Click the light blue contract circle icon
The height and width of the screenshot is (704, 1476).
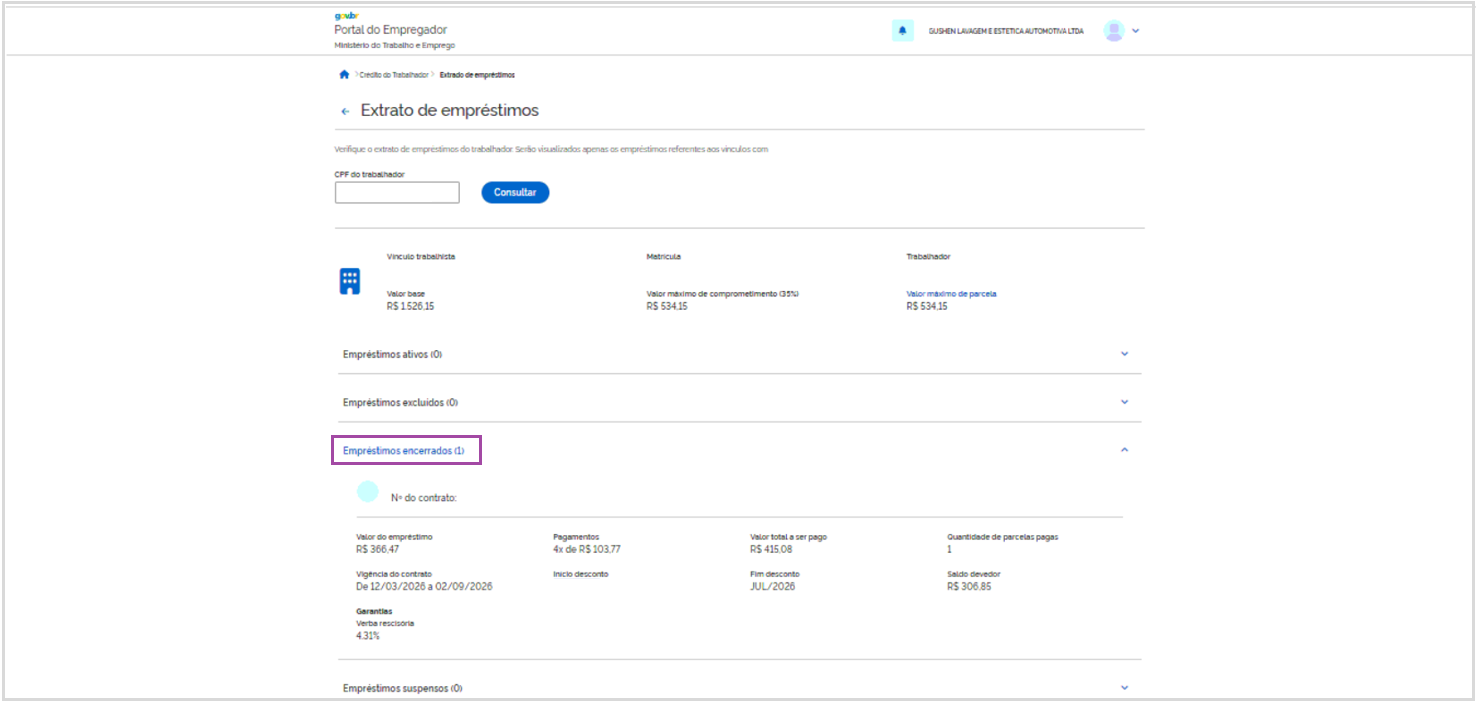click(x=368, y=491)
